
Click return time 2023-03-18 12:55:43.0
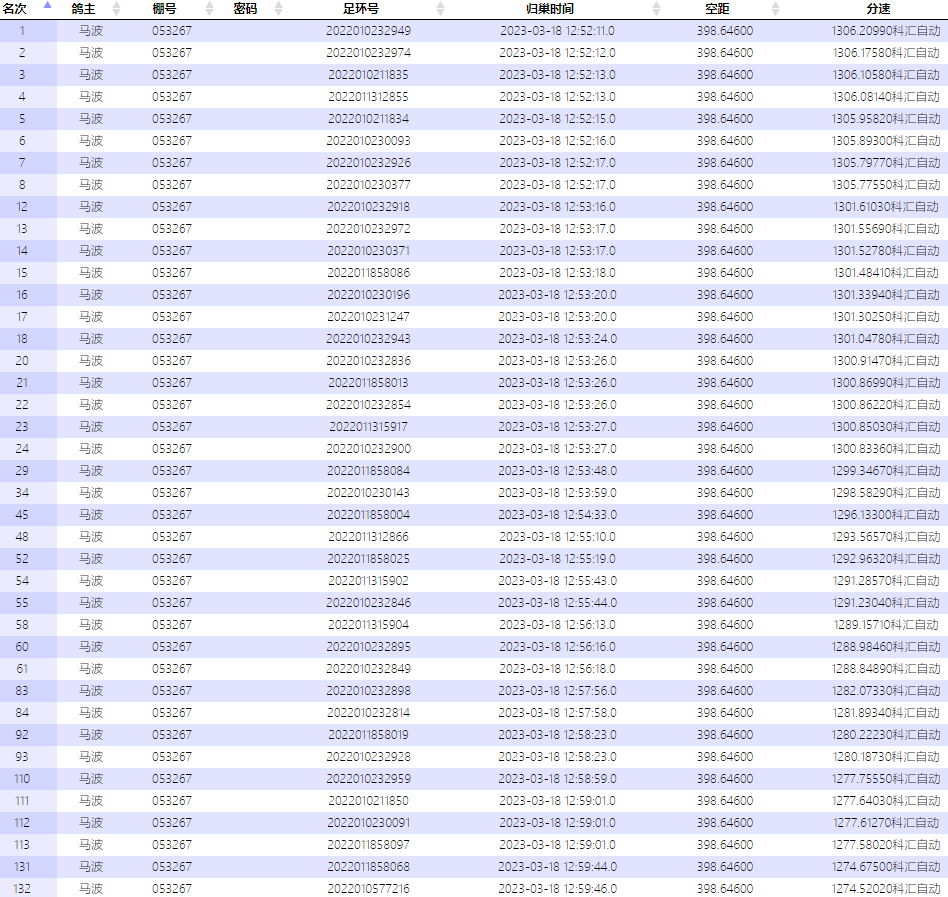click(x=557, y=581)
